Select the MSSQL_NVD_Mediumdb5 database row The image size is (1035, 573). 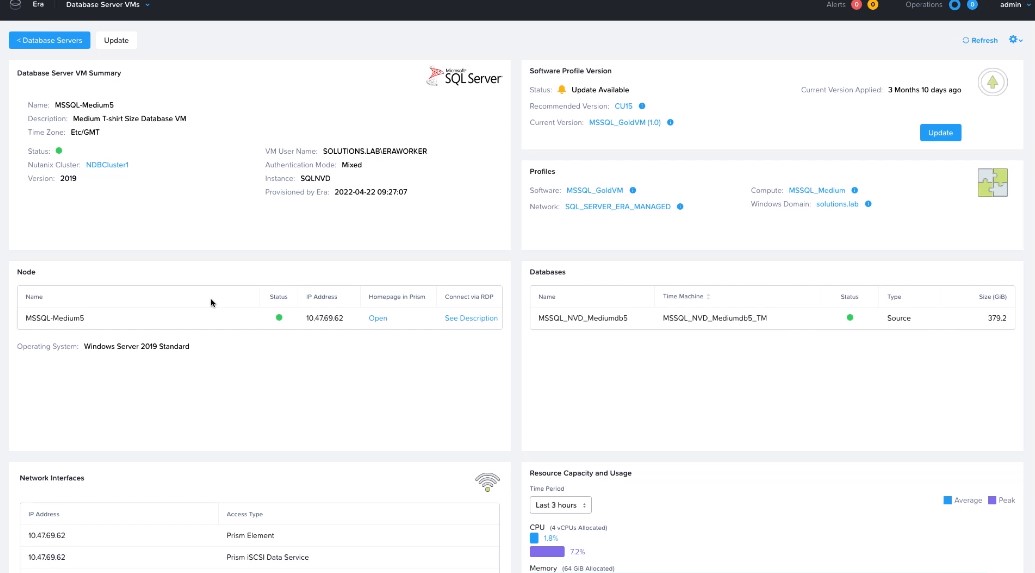tap(772, 318)
